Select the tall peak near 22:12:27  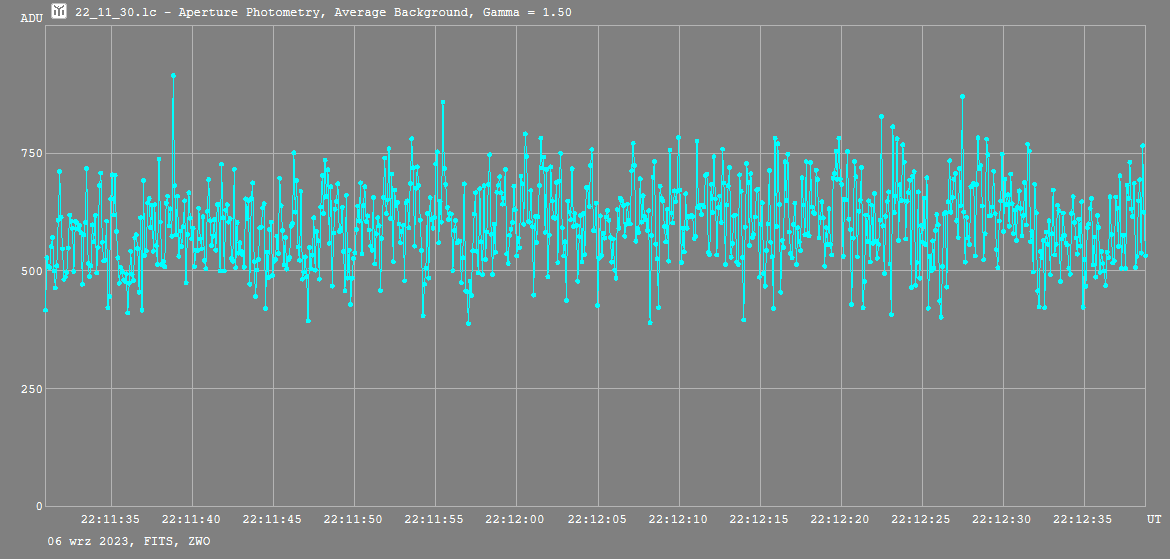pos(962,96)
